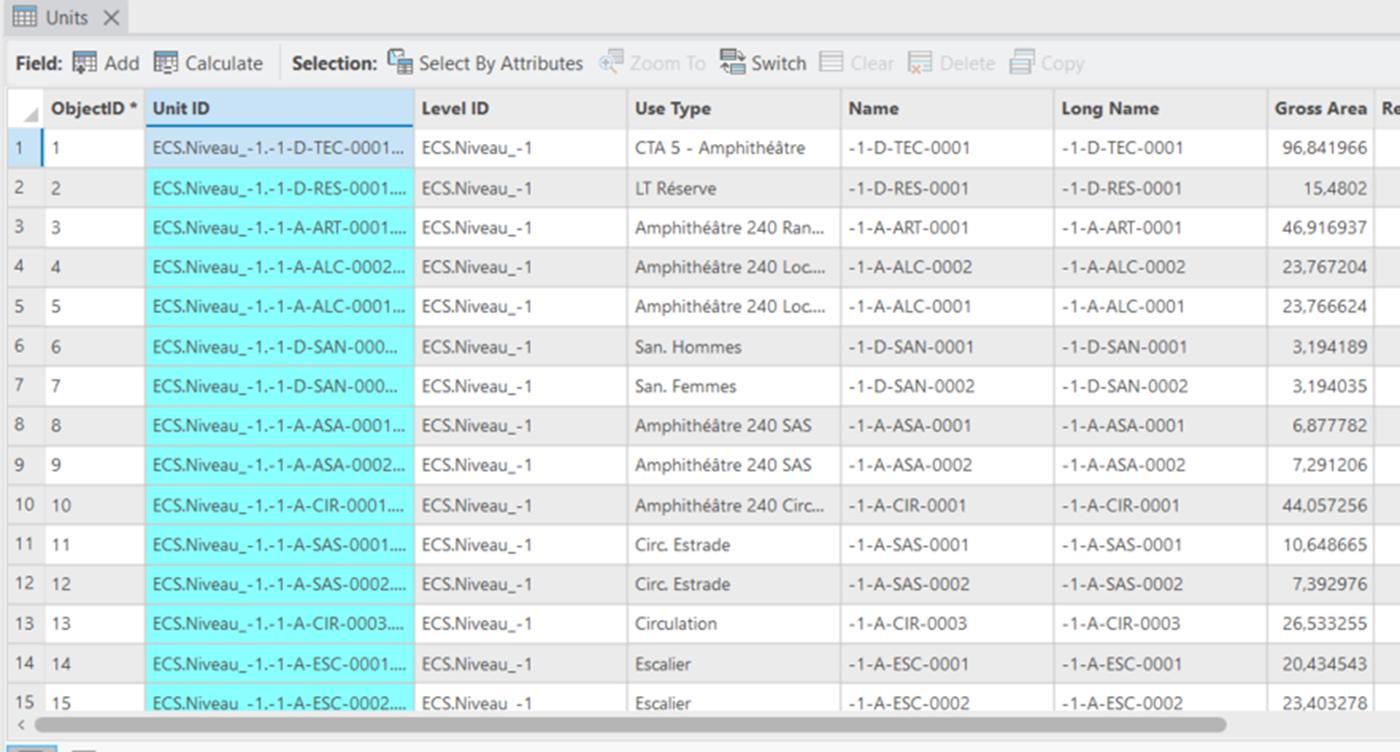Click the Switch selection icon

click(732, 63)
